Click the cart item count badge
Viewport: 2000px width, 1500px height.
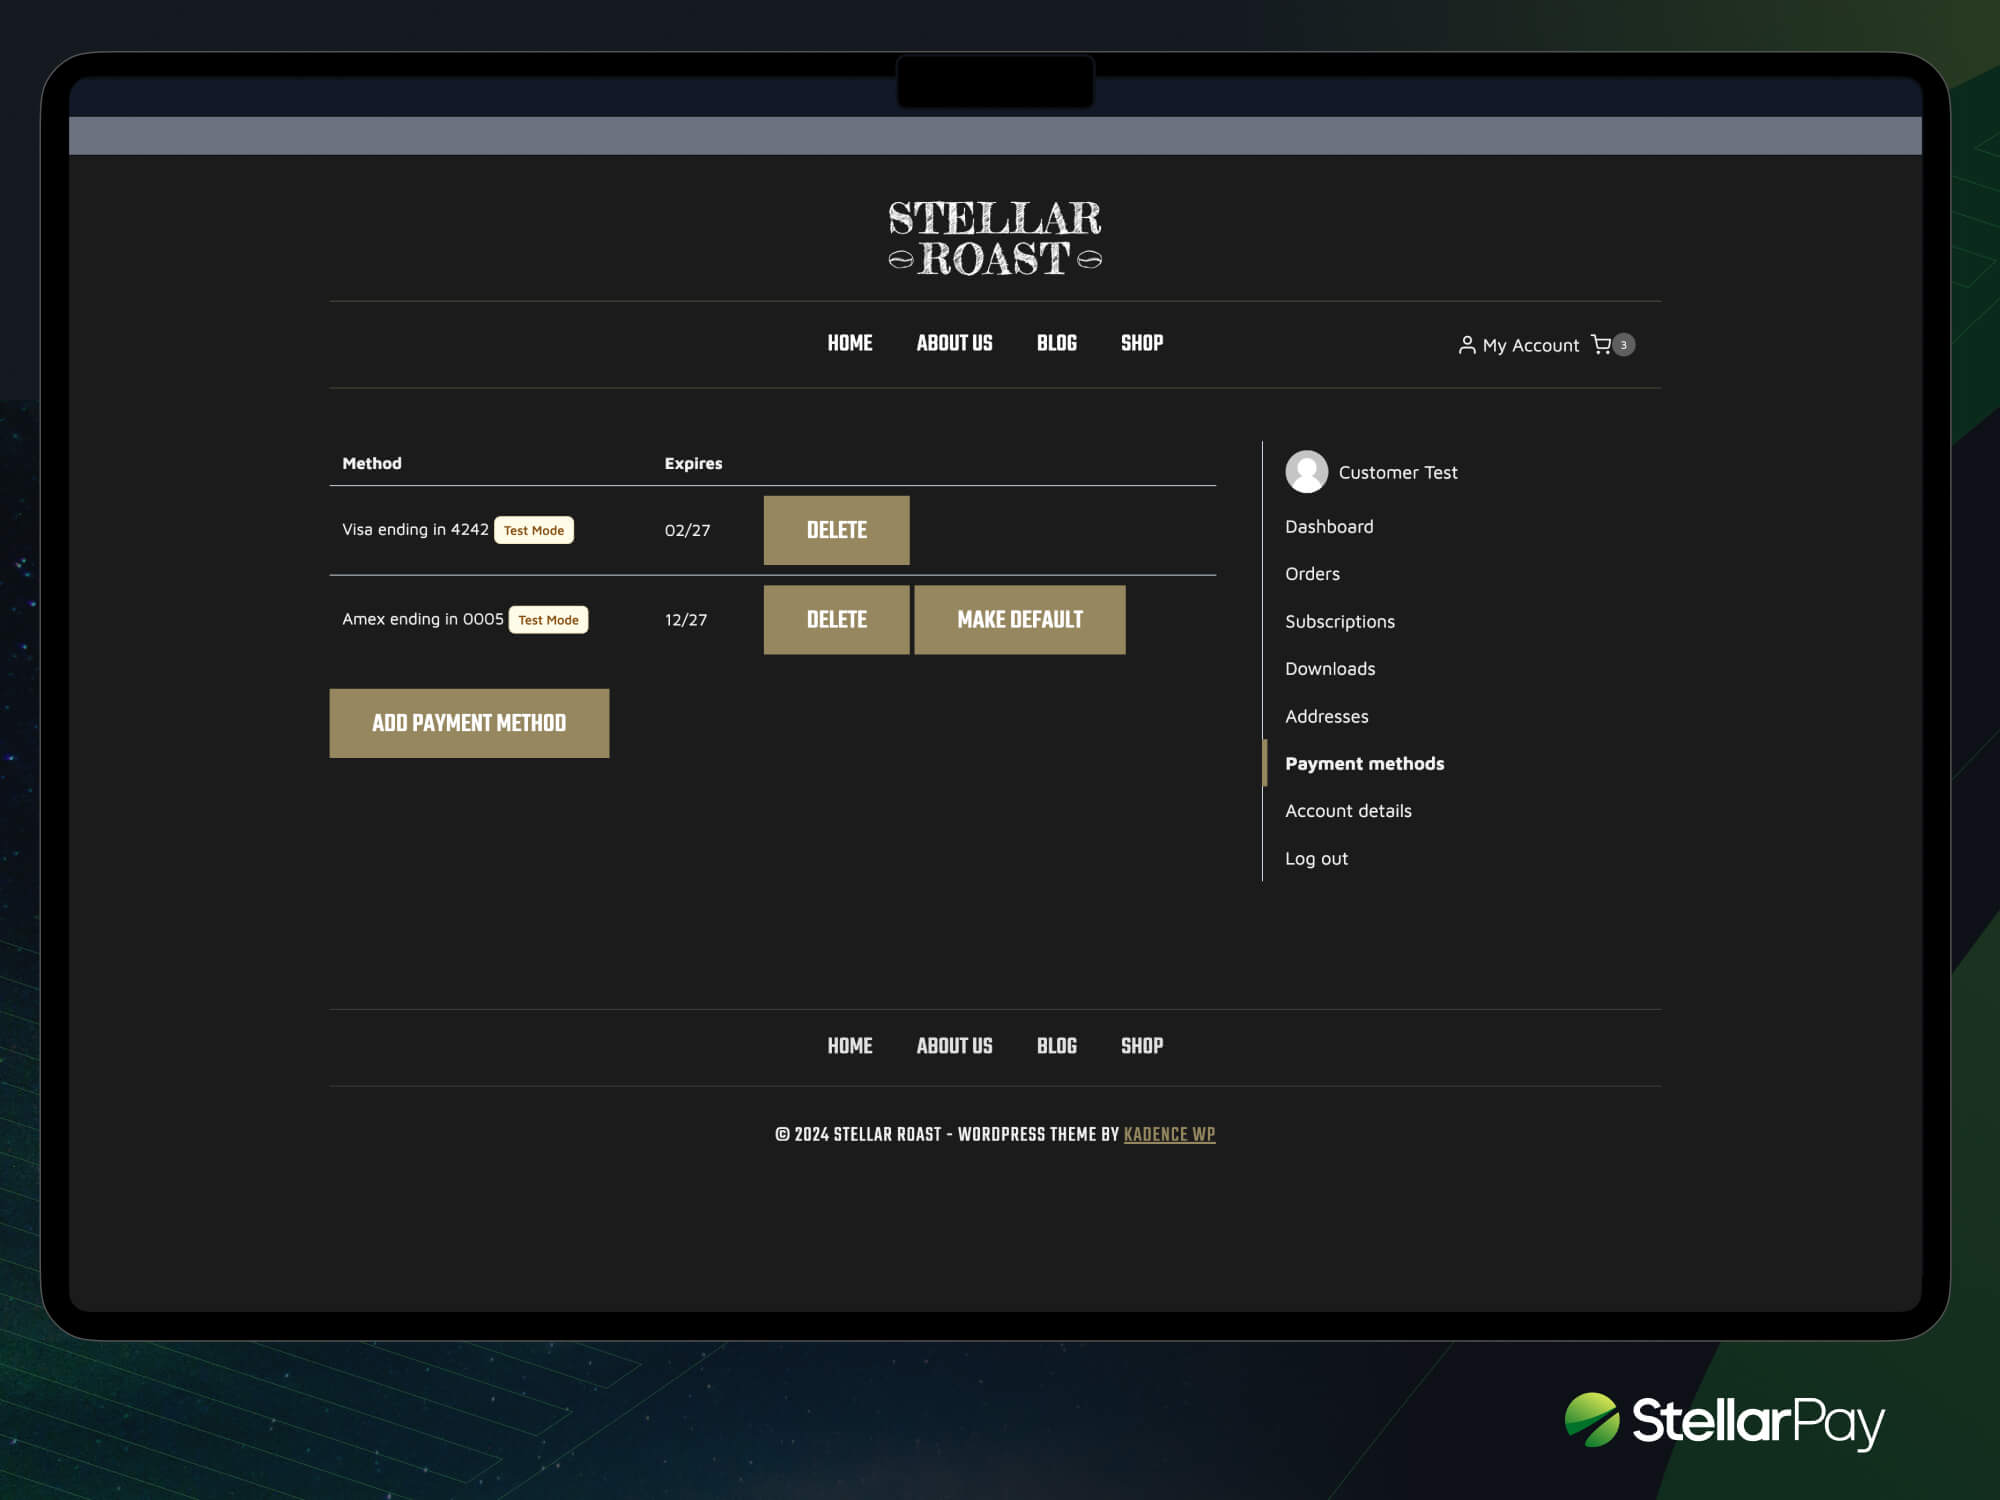point(1623,344)
